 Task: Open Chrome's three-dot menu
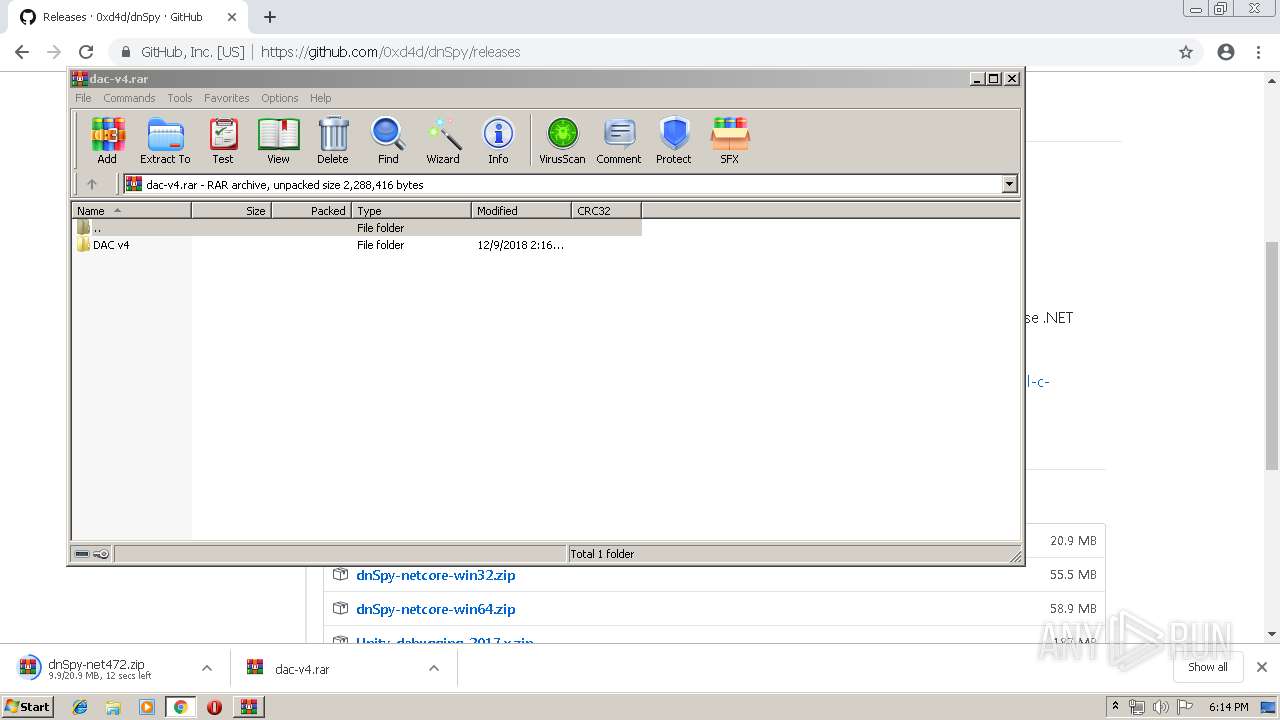(1259, 52)
